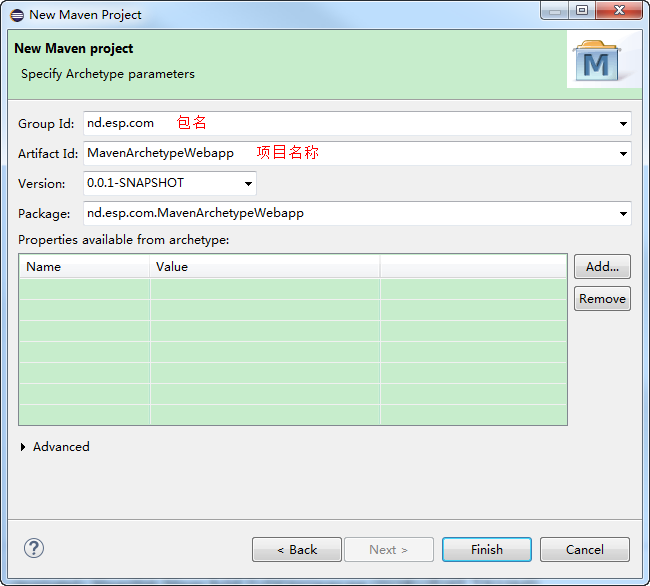Go to the previous page with Back
This screenshot has height=586, width=650.
tap(297, 550)
